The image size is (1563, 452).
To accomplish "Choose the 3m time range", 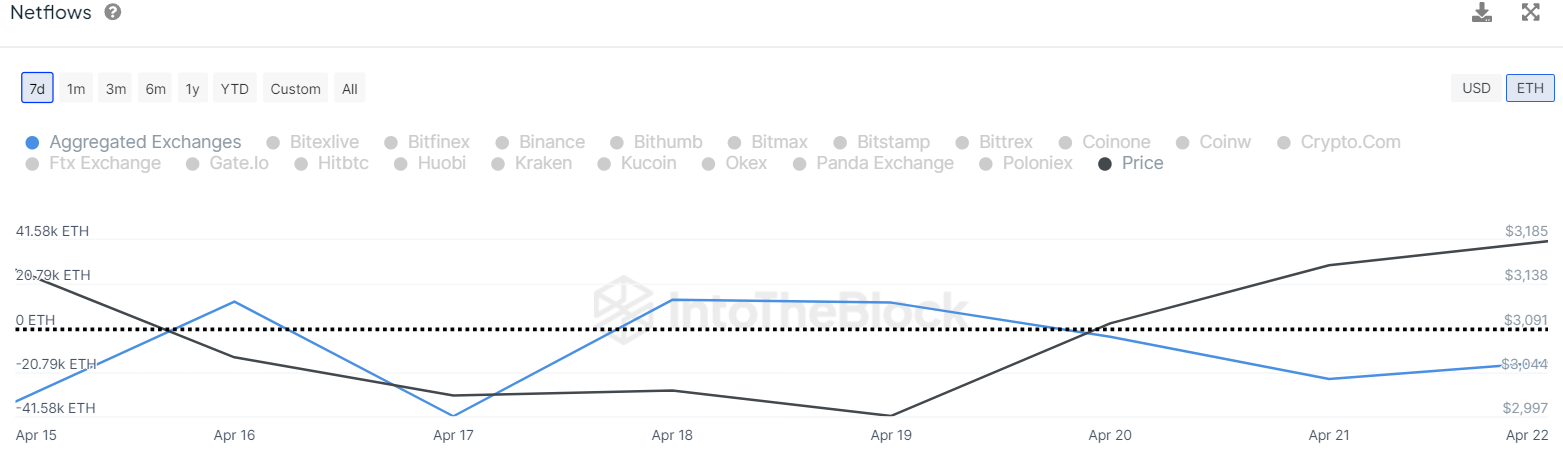I will pyautogui.click(x=116, y=88).
